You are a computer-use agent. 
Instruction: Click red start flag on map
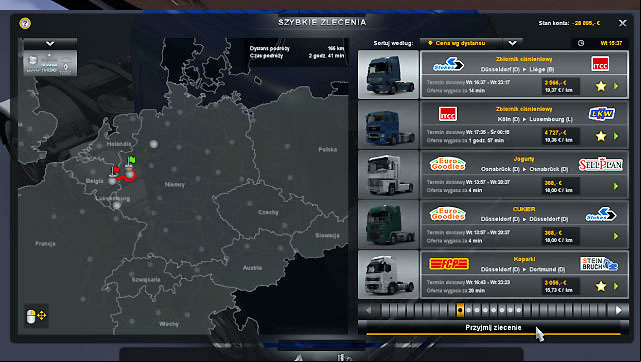point(115,171)
